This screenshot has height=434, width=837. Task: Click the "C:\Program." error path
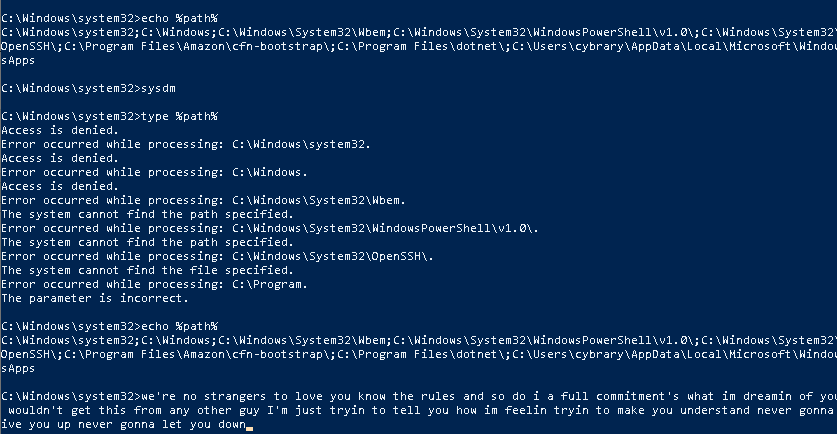click(x=270, y=285)
